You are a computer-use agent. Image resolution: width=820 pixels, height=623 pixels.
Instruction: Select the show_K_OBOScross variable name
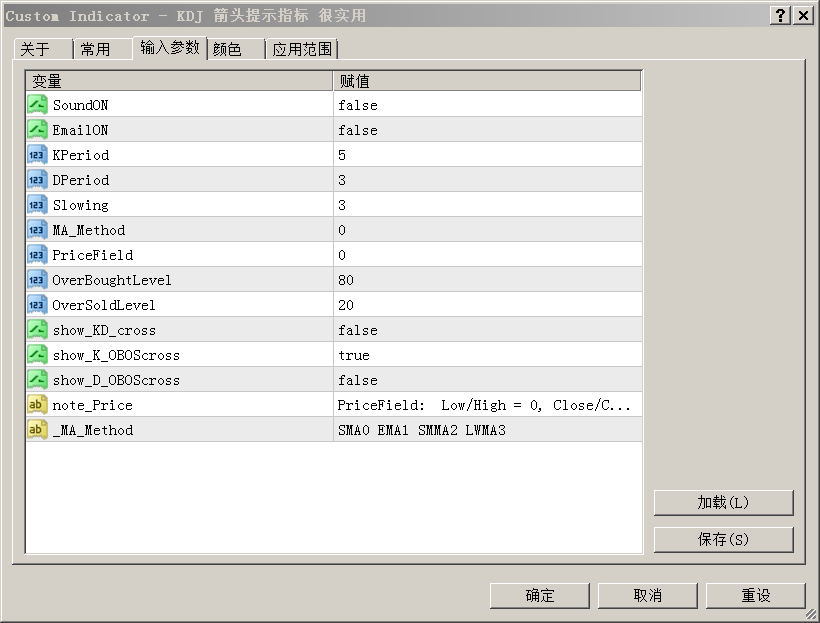click(x=116, y=356)
